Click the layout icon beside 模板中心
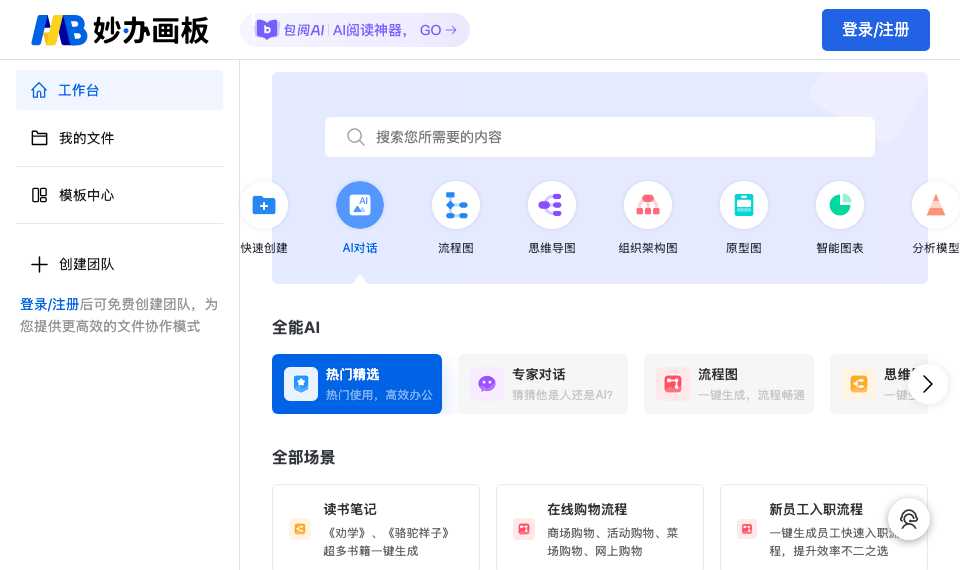This screenshot has height=570, width=960. [x=39, y=195]
